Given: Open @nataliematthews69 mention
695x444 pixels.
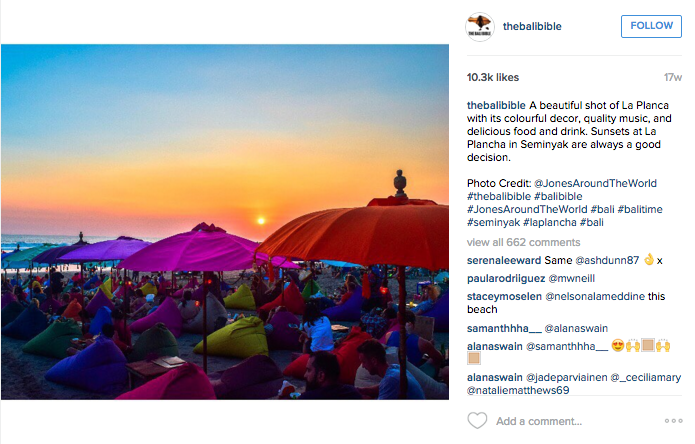Looking at the screenshot, I should [518, 390].
